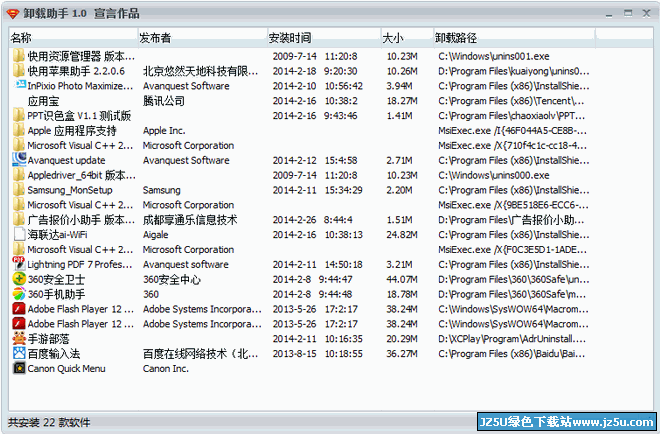Click the folder icon next to Samsung_MonSetup

click(x=19, y=189)
